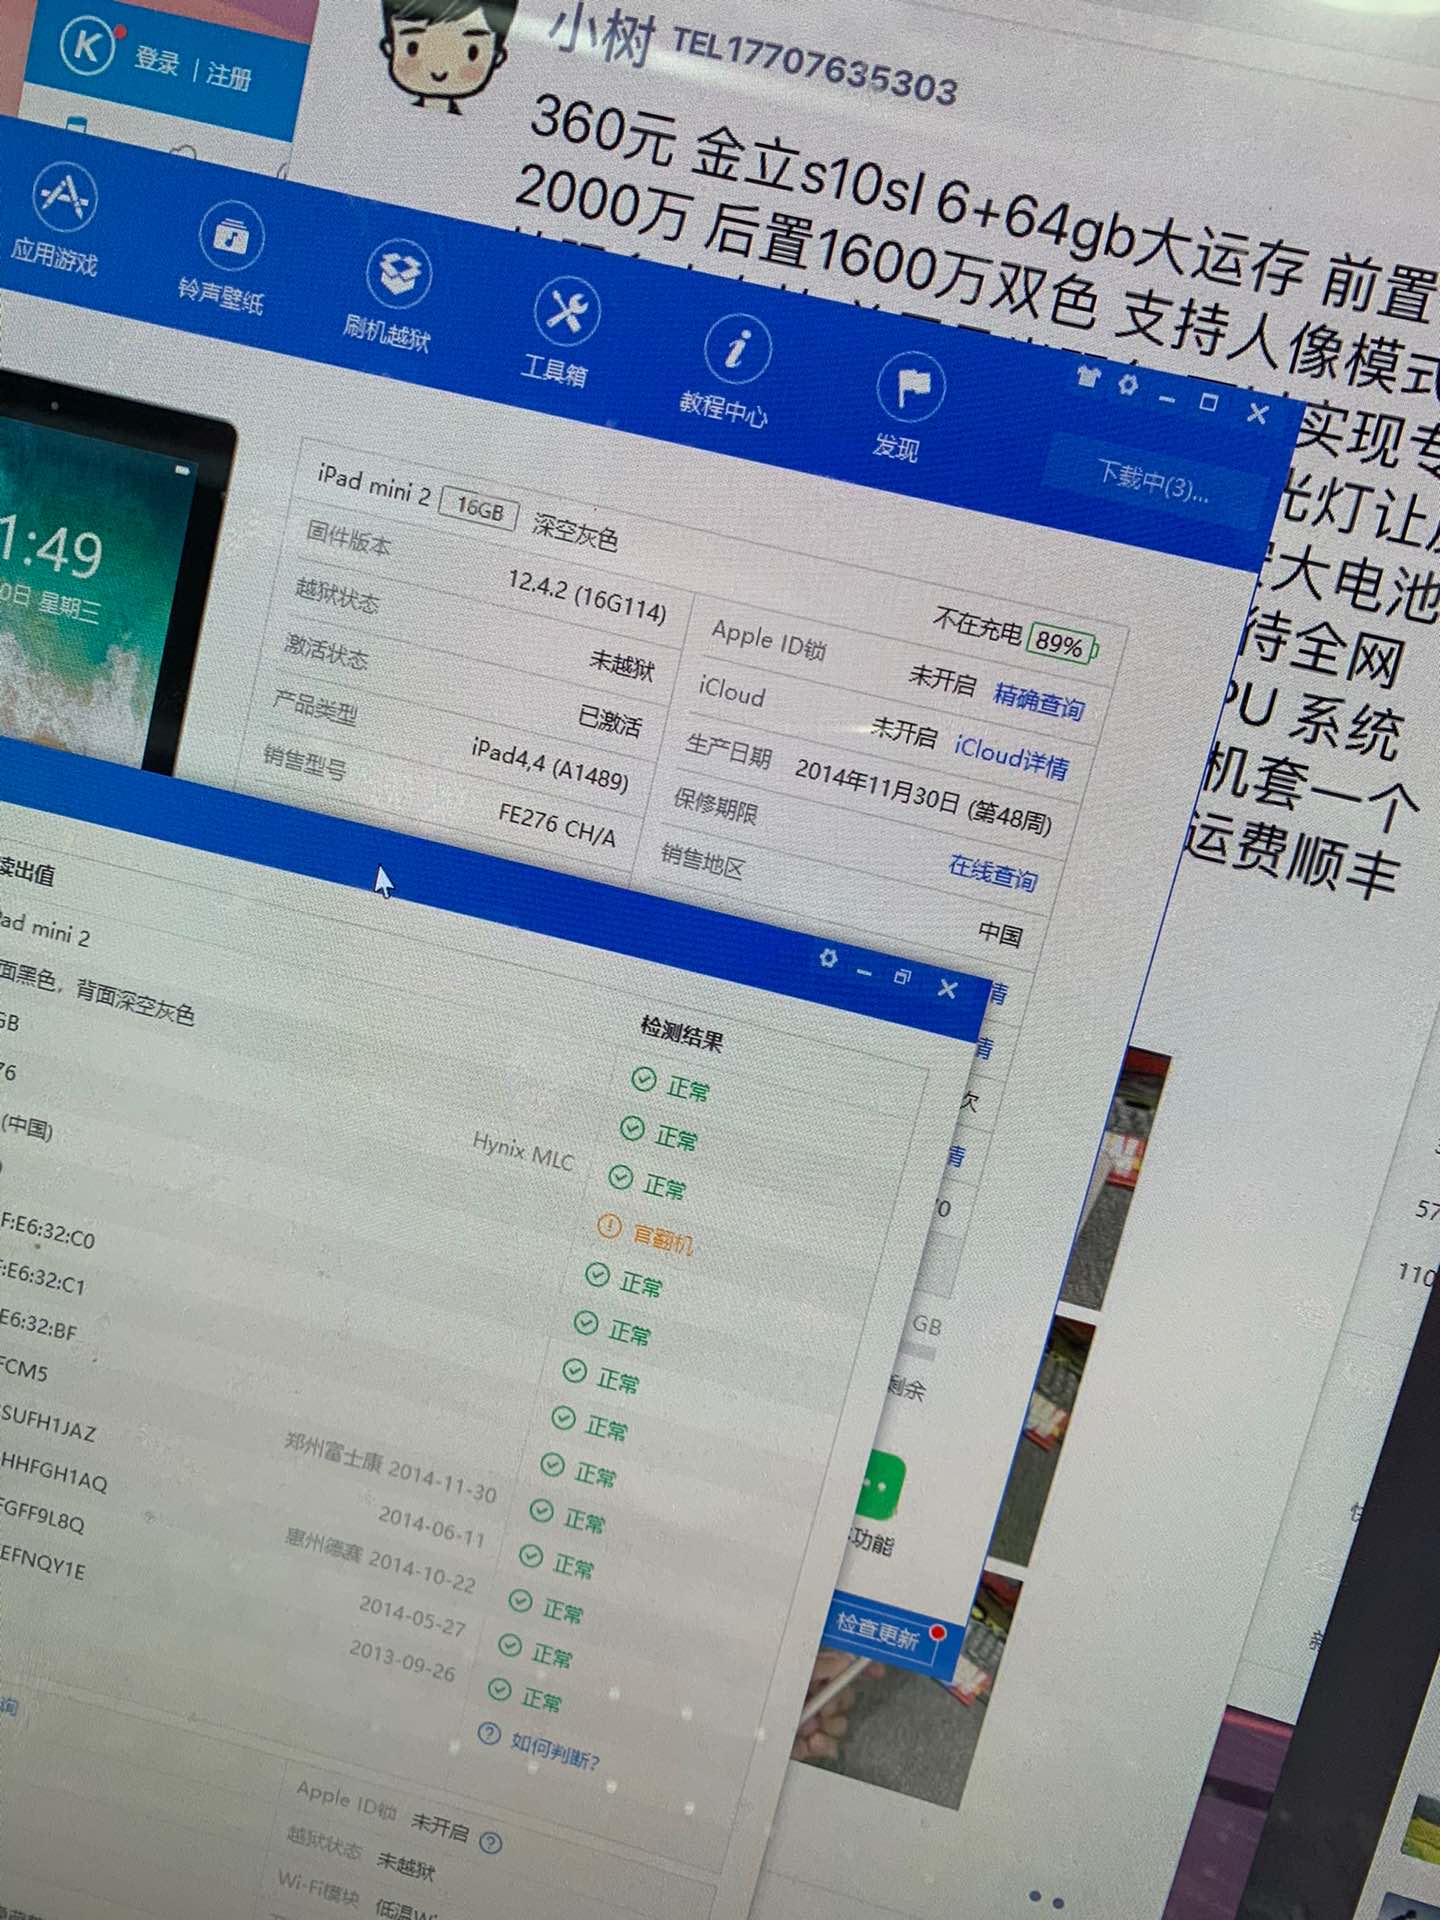1440x1920 pixels.
Task: Open the 工具箱 toolbox section
Action: (x=559, y=334)
